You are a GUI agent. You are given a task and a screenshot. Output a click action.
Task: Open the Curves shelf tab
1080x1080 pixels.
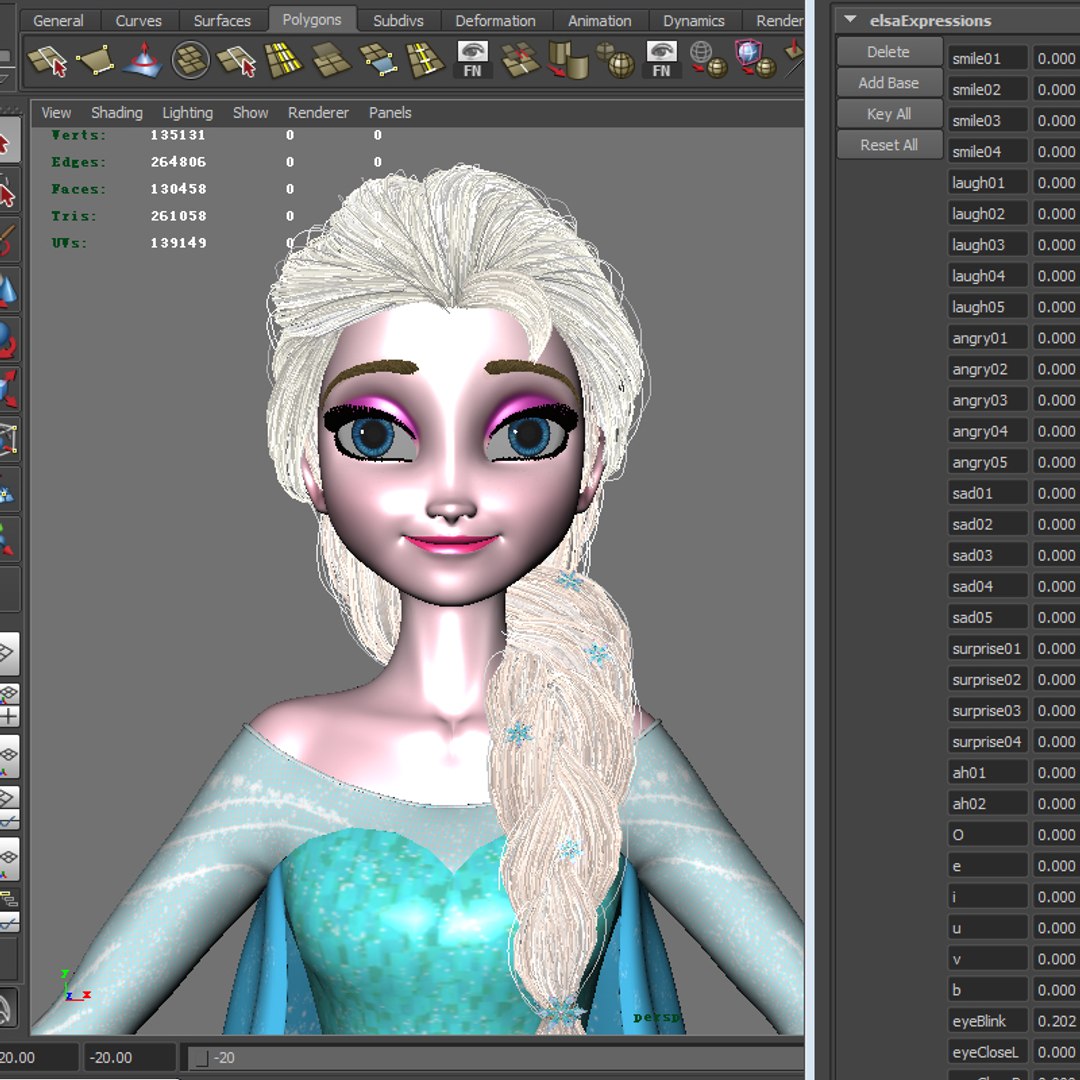coord(138,21)
